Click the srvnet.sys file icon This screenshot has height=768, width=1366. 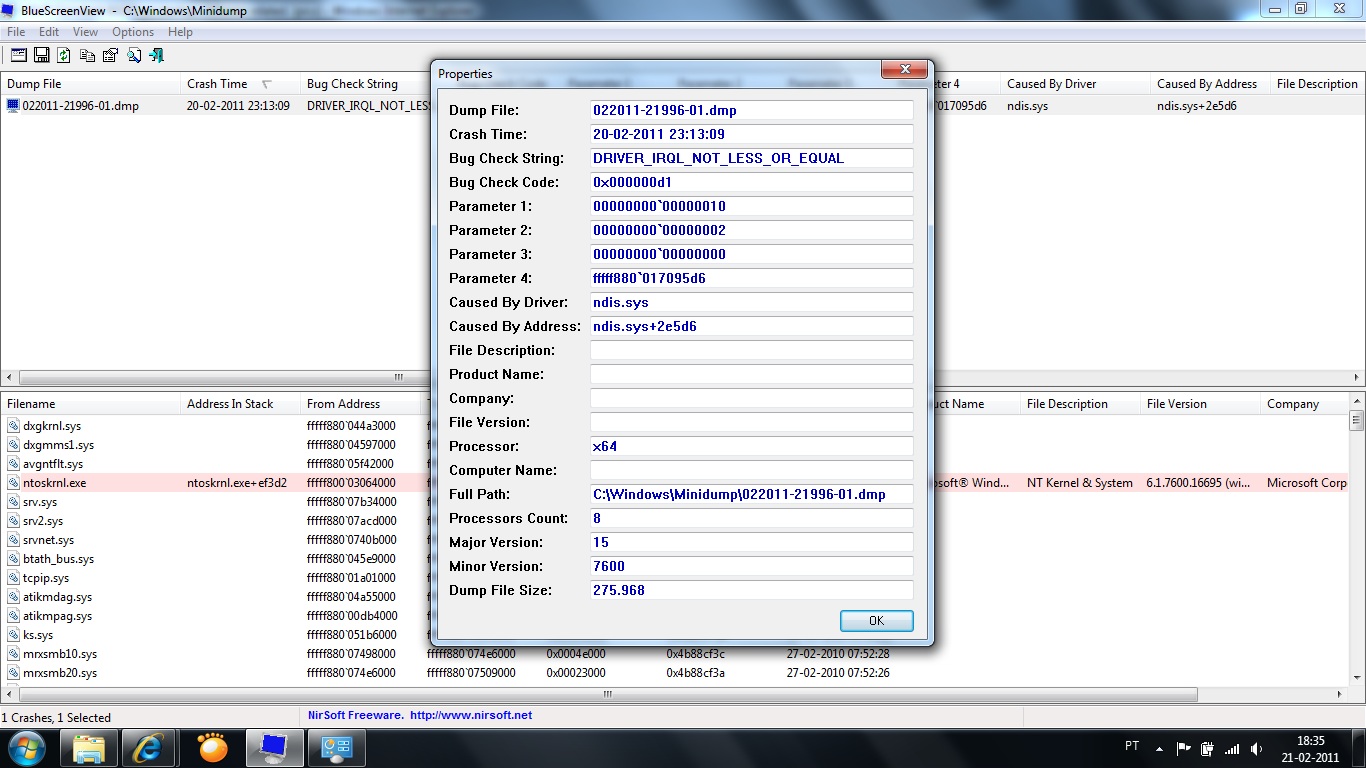point(13,540)
